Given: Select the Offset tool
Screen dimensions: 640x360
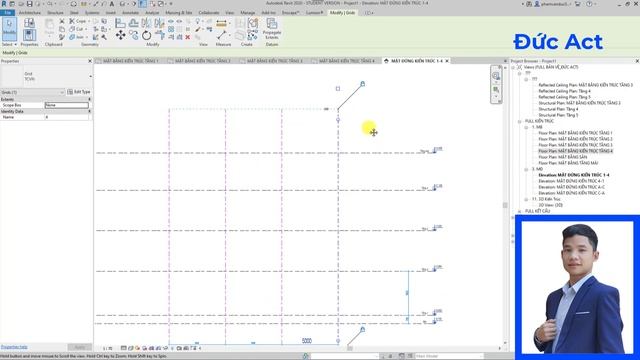Looking at the screenshot, I should click(x=133, y=23).
